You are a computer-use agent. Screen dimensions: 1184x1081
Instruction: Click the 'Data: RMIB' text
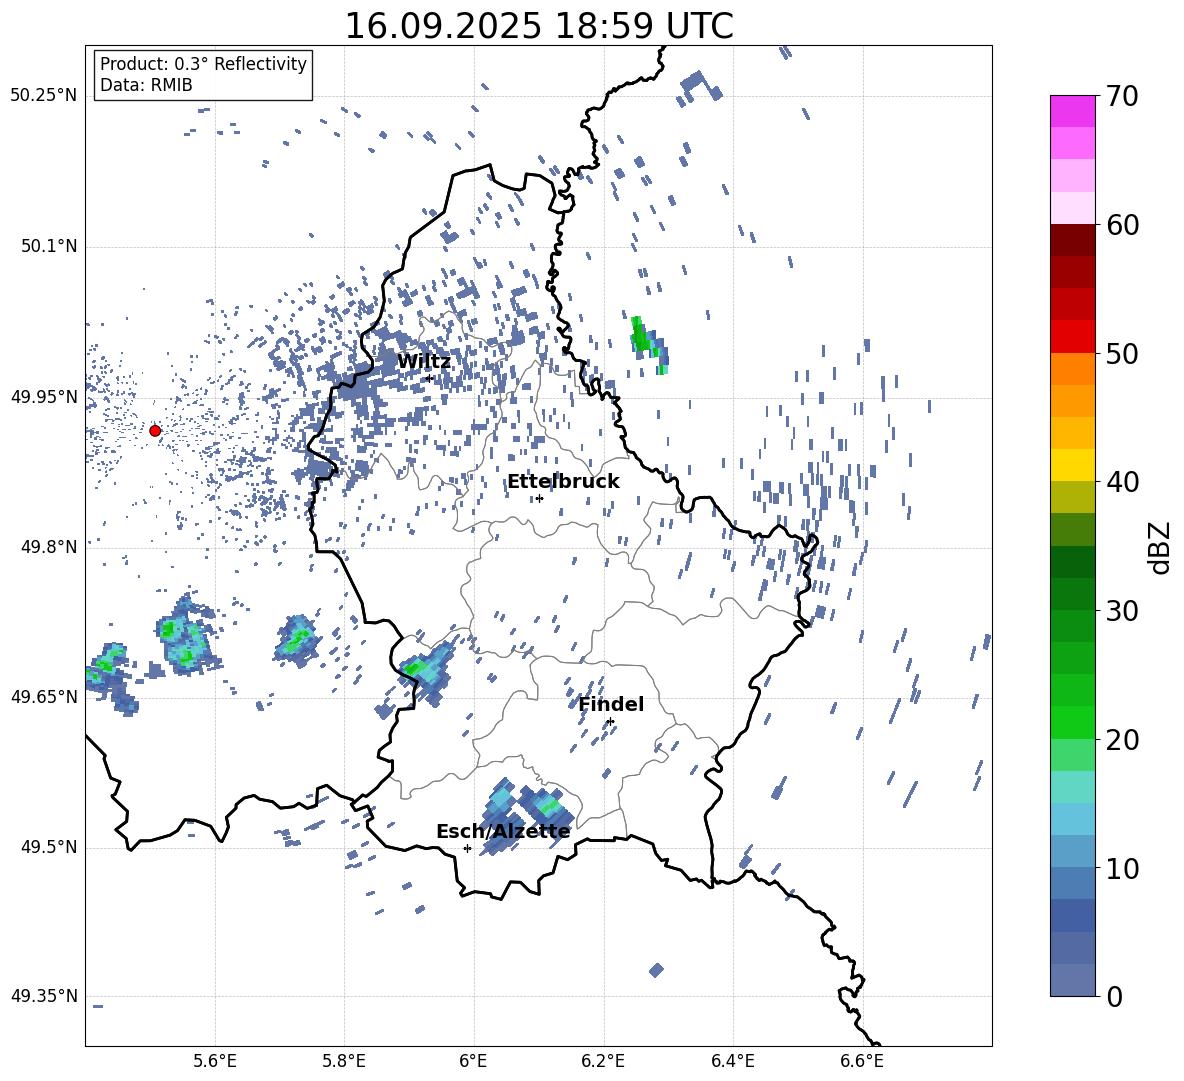[146, 85]
